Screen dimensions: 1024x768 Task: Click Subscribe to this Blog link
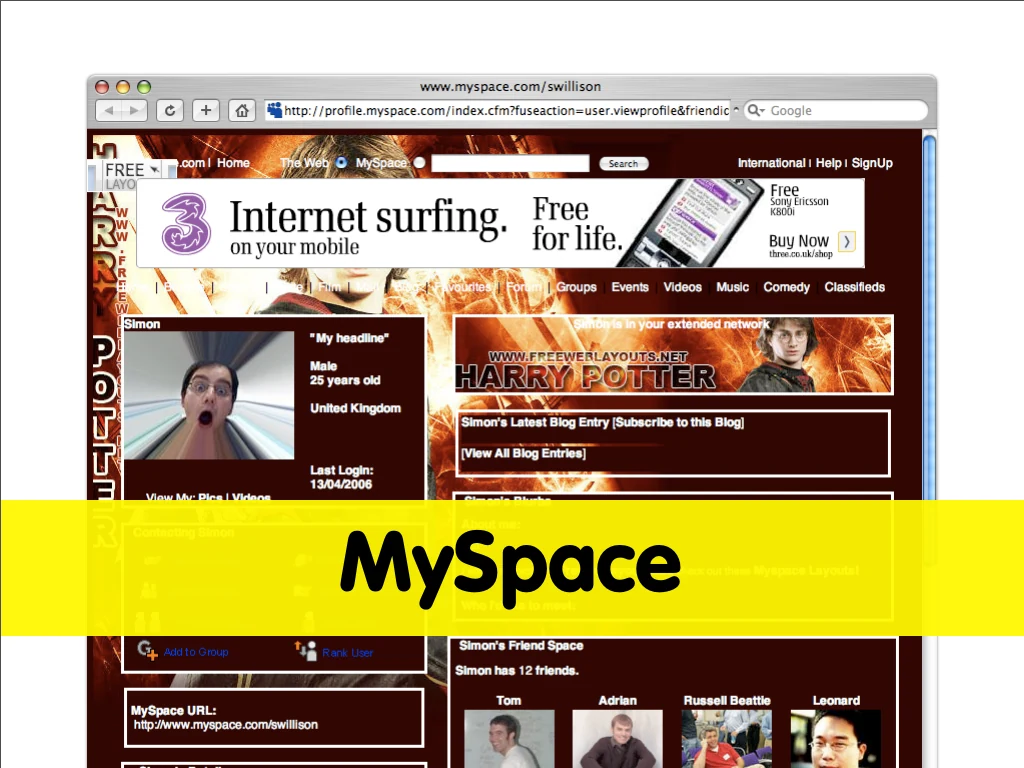pyautogui.click(x=678, y=423)
